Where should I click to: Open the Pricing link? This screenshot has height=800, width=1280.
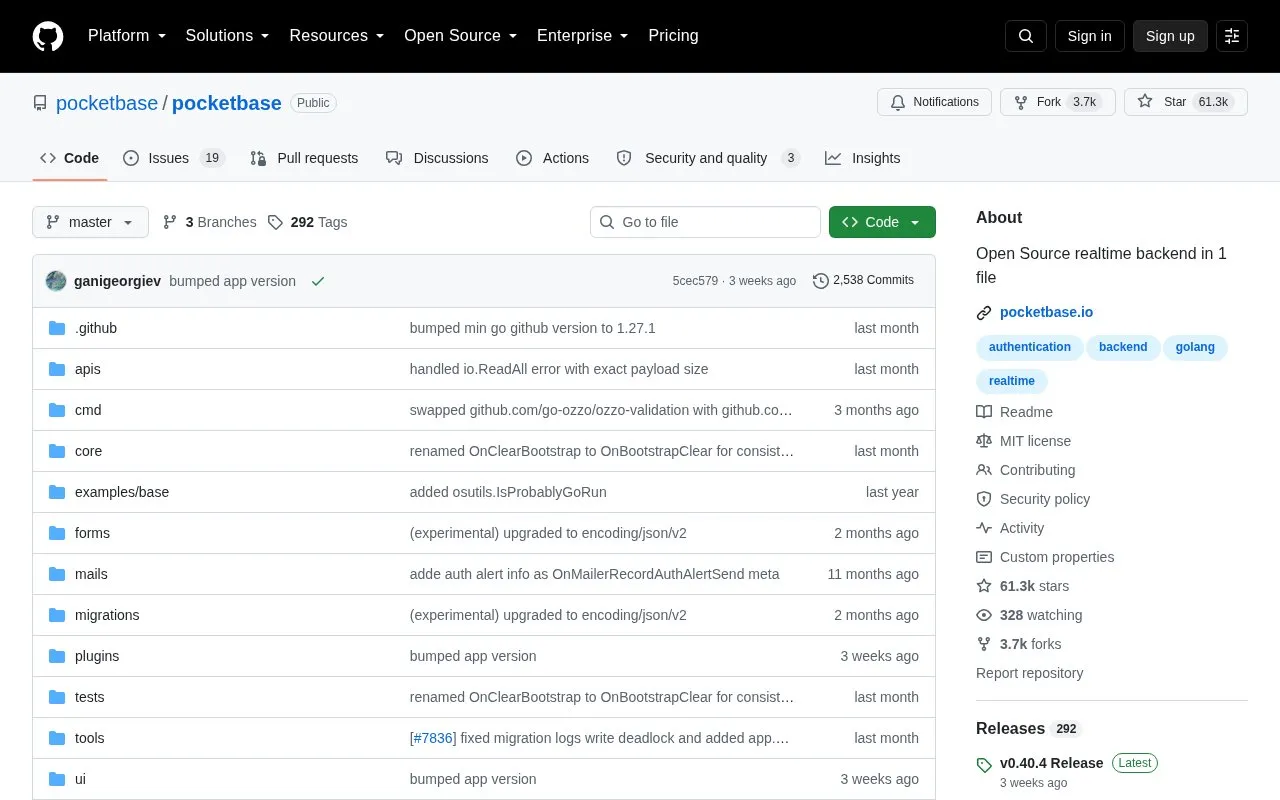coord(673,36)
